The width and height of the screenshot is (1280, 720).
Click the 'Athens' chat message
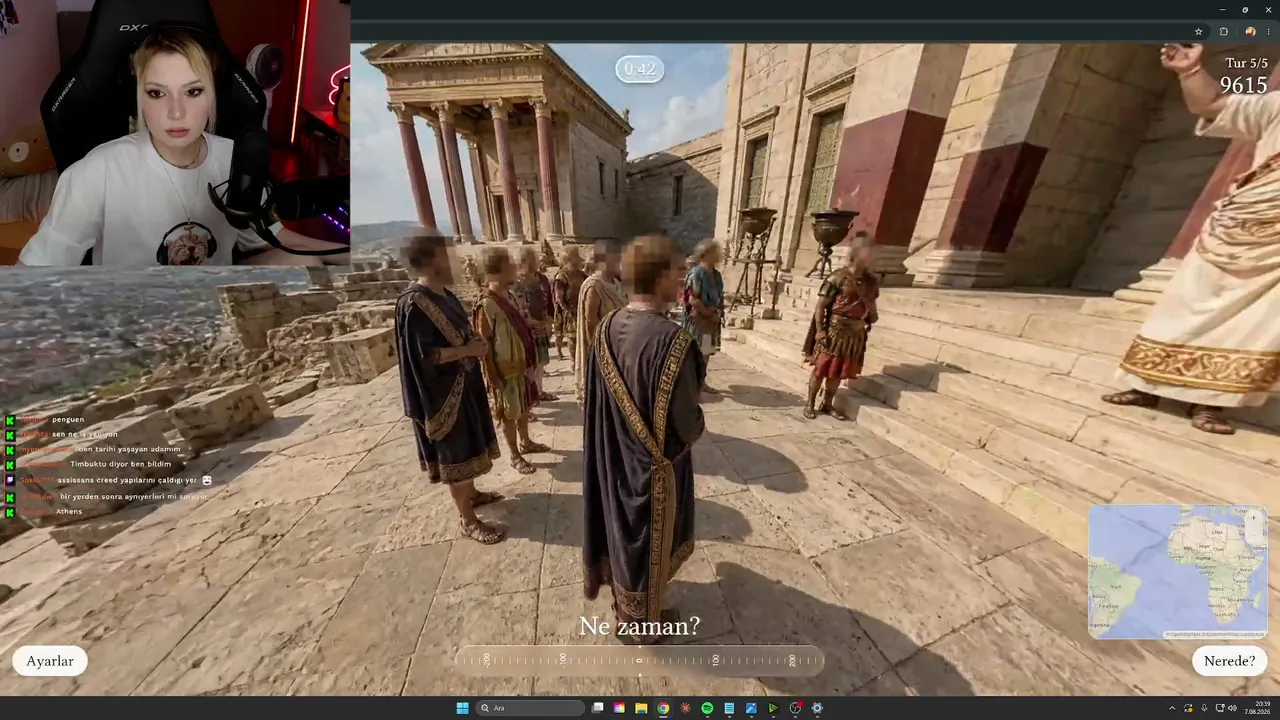(69, 512)
